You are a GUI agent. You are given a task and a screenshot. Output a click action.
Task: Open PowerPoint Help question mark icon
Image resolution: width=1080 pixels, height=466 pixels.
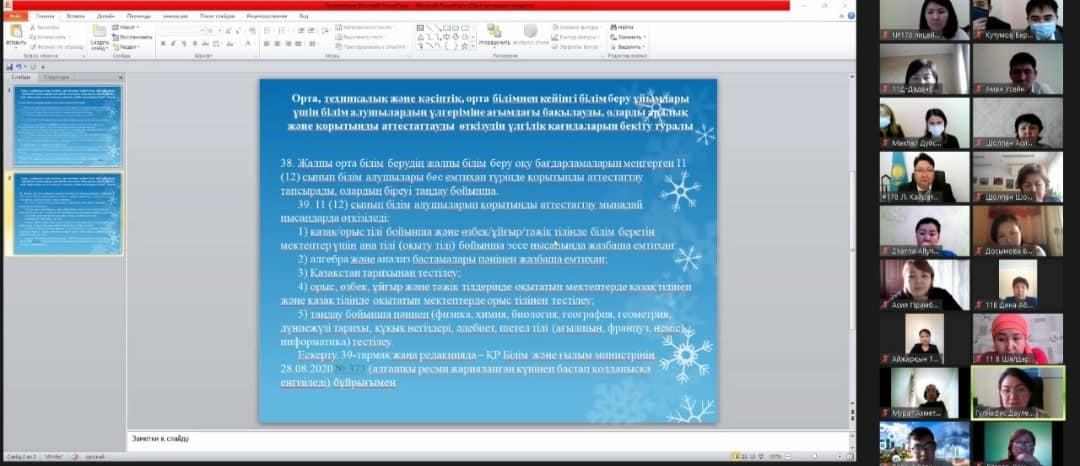tap(851, 17)
